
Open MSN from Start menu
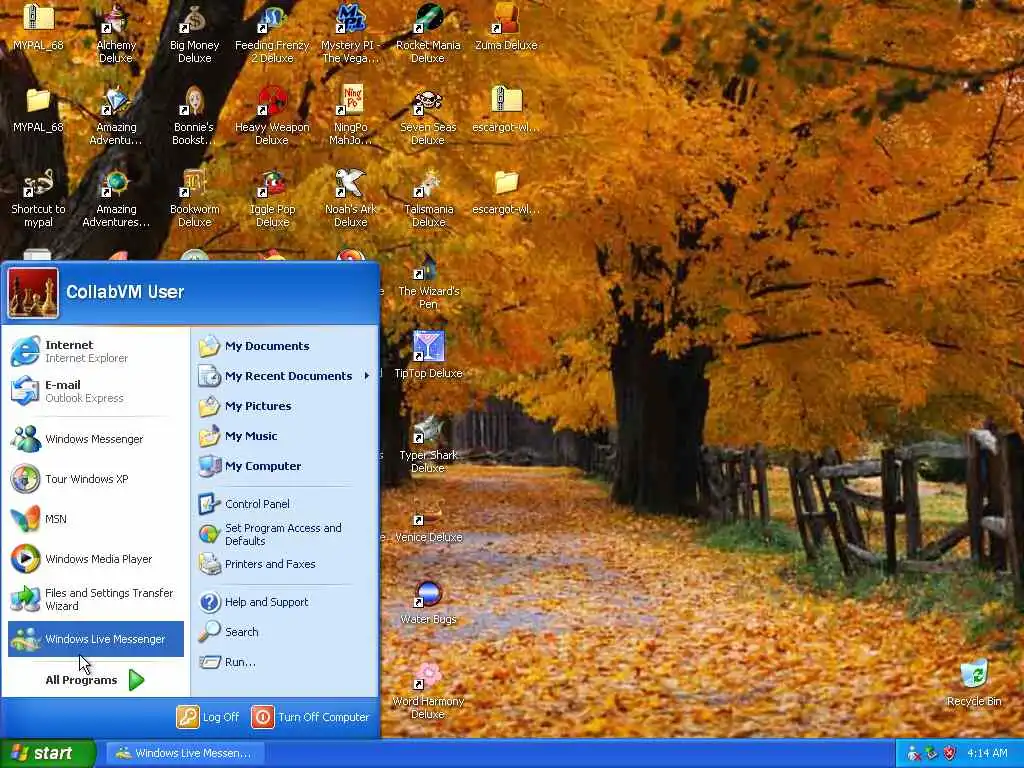(96, 519)
